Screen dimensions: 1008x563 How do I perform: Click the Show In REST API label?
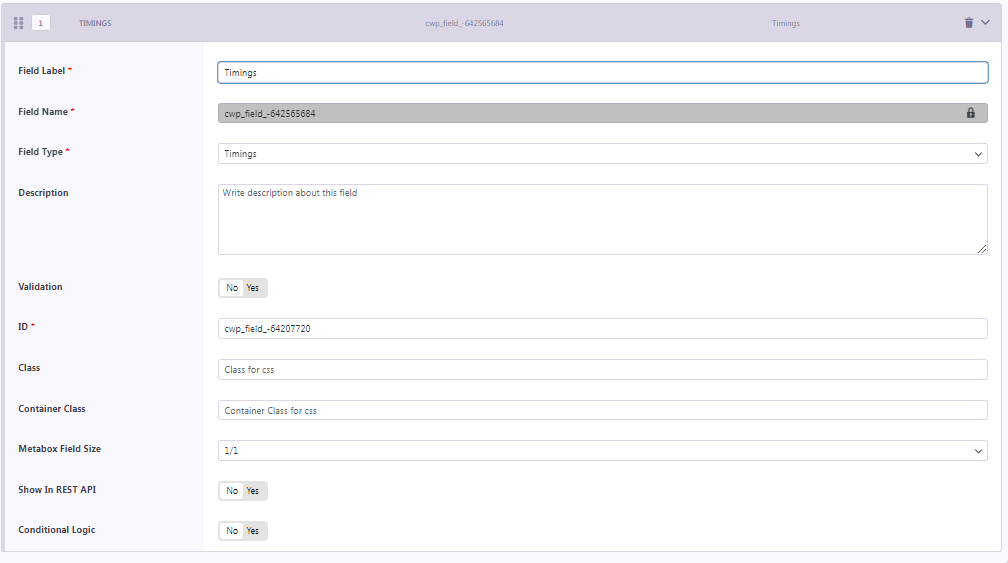click(57, 490)
